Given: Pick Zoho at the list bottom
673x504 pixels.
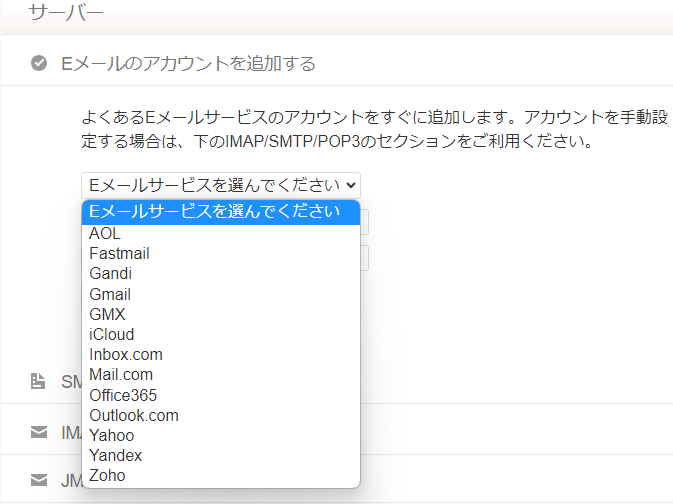Looking at the screenshot, I should (x=221, y=476).
